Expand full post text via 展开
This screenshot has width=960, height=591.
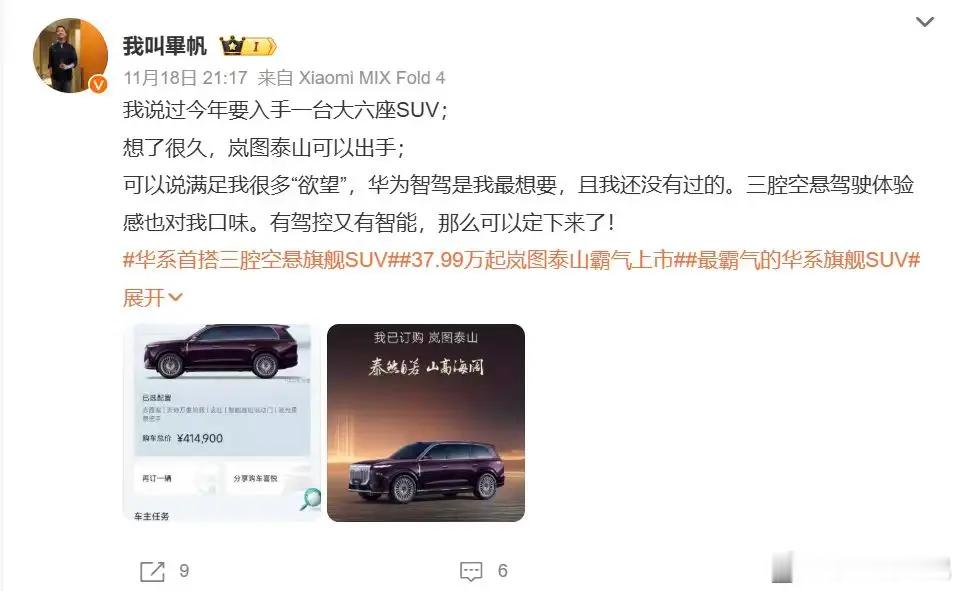[144, 298]
